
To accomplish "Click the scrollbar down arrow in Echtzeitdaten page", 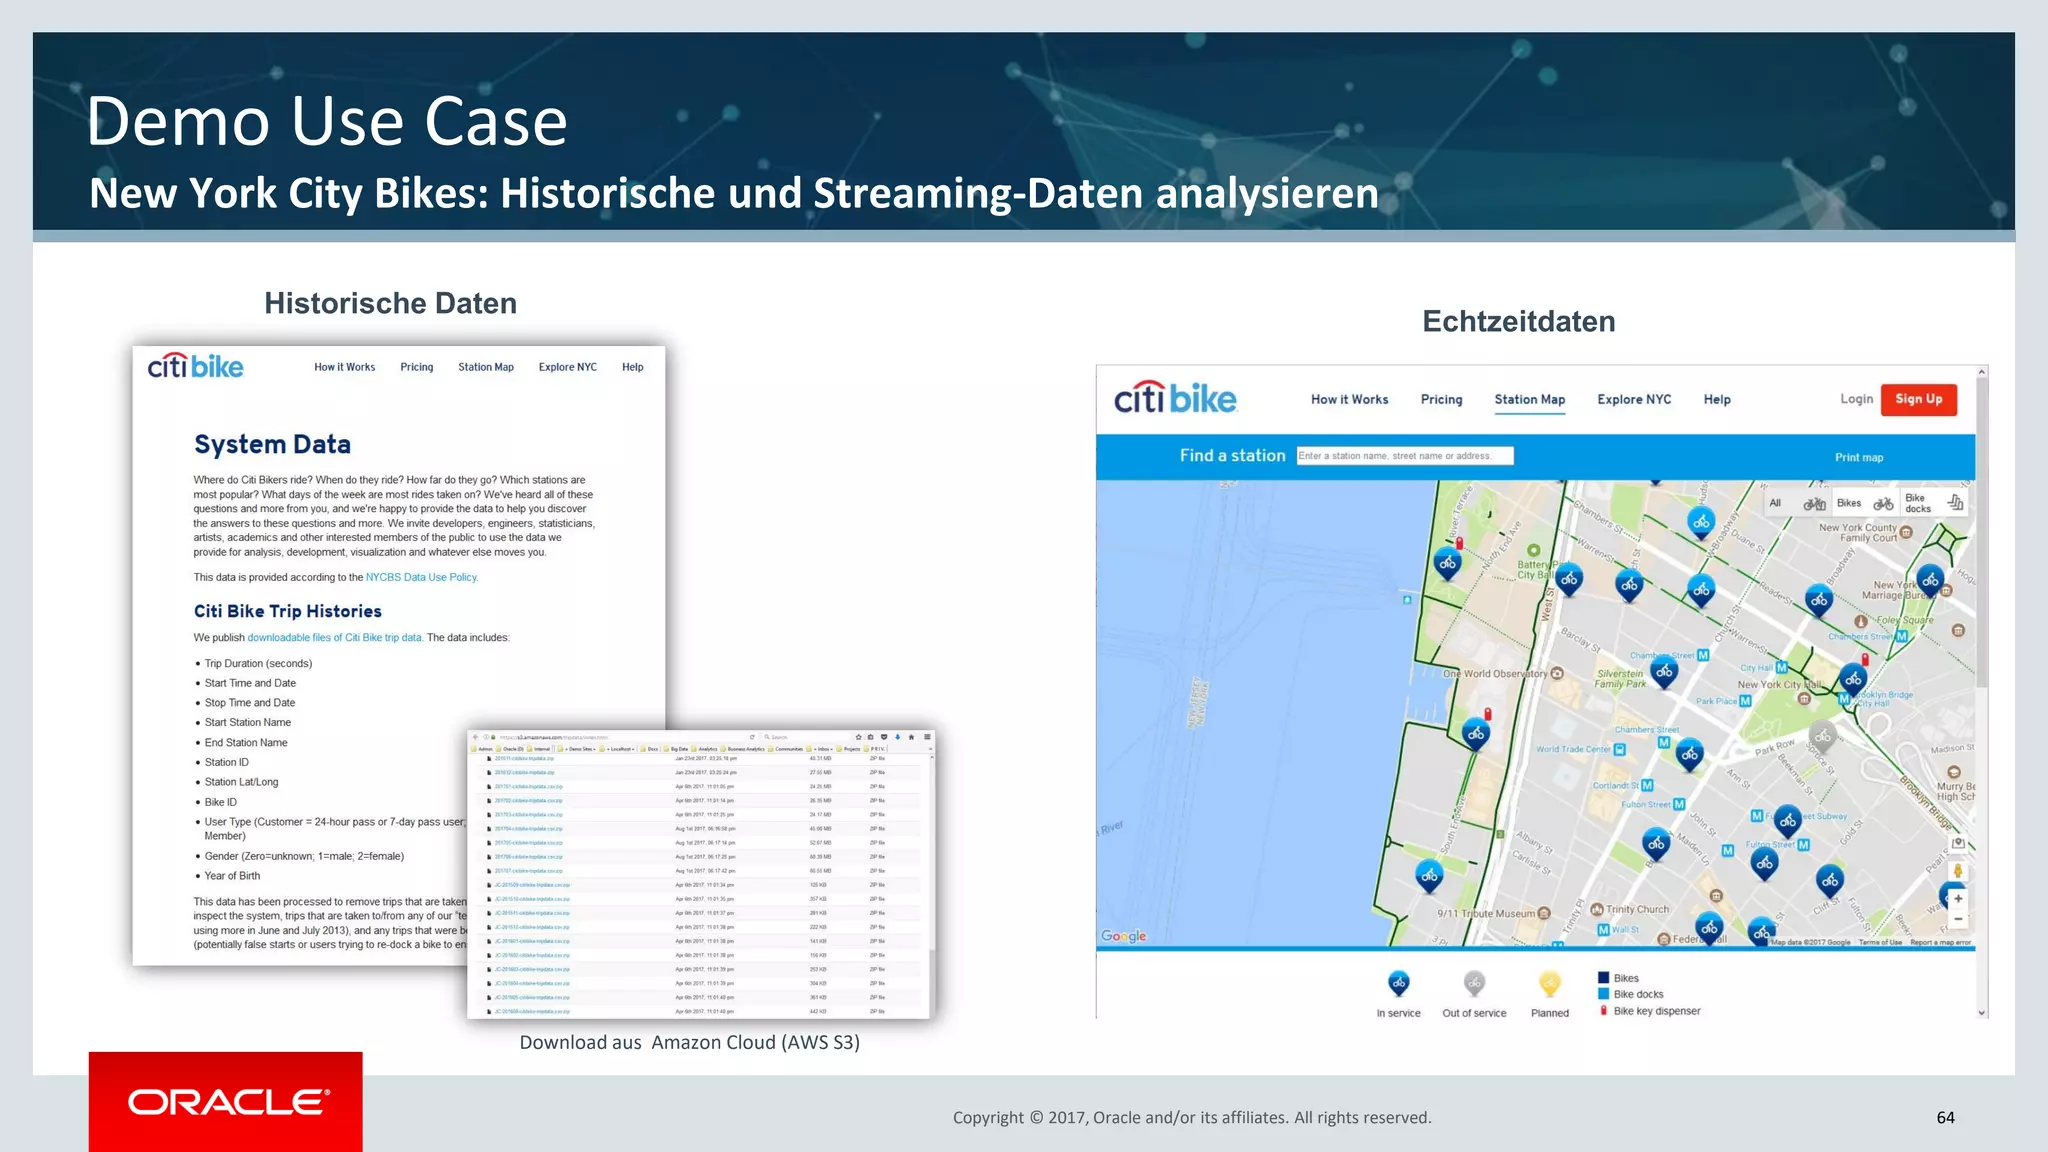I will pyautogui.click(x=1982, y=1013).
